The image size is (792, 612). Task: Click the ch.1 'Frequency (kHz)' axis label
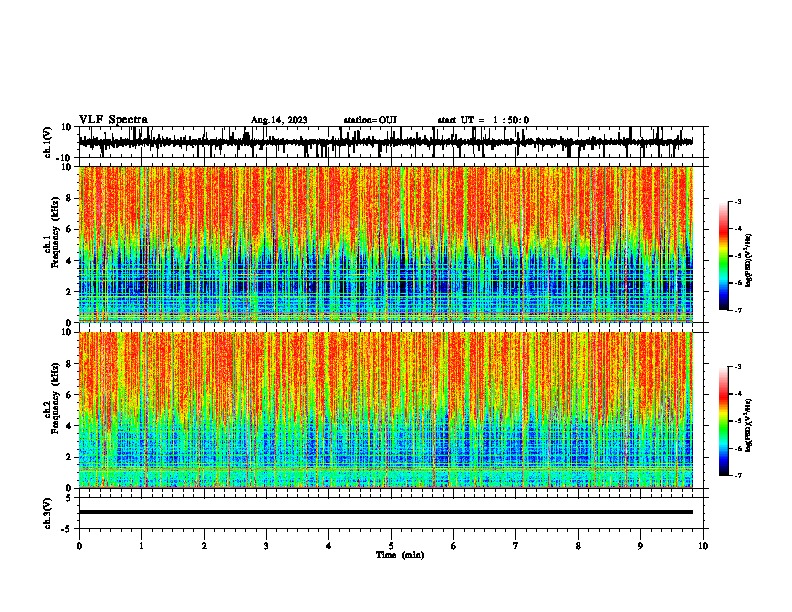55,232
